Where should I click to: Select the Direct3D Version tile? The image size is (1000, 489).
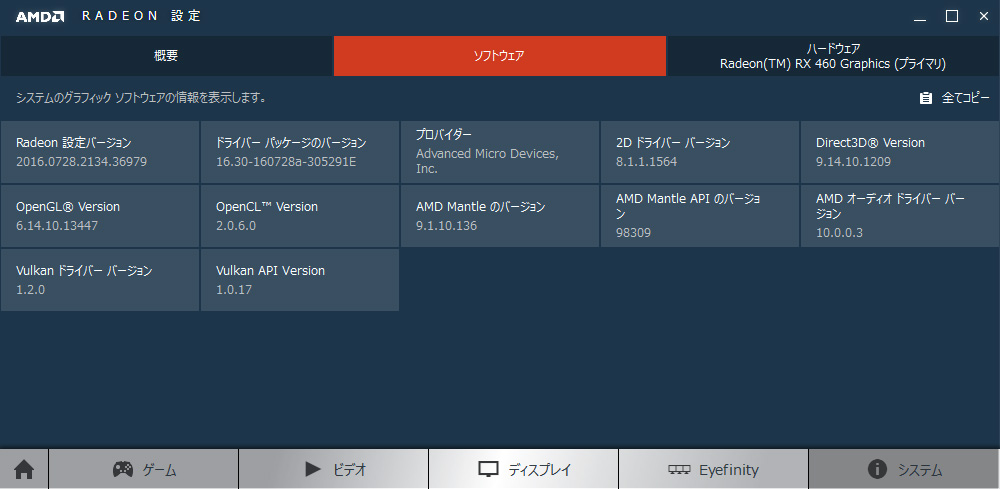point(899,152)
